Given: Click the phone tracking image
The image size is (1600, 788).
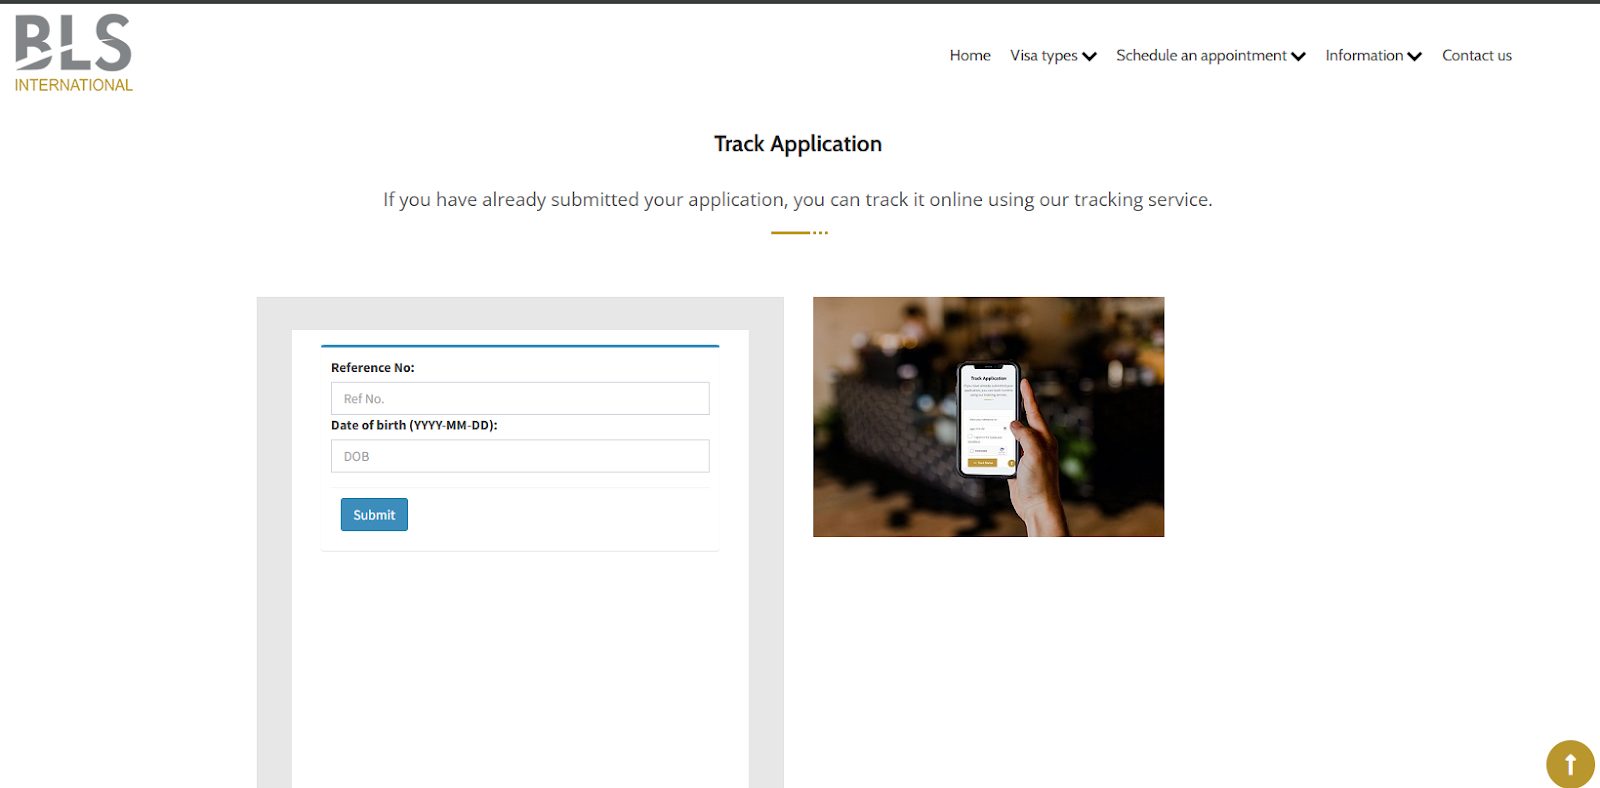Looking at the screenshot, I should pos(988,417).
